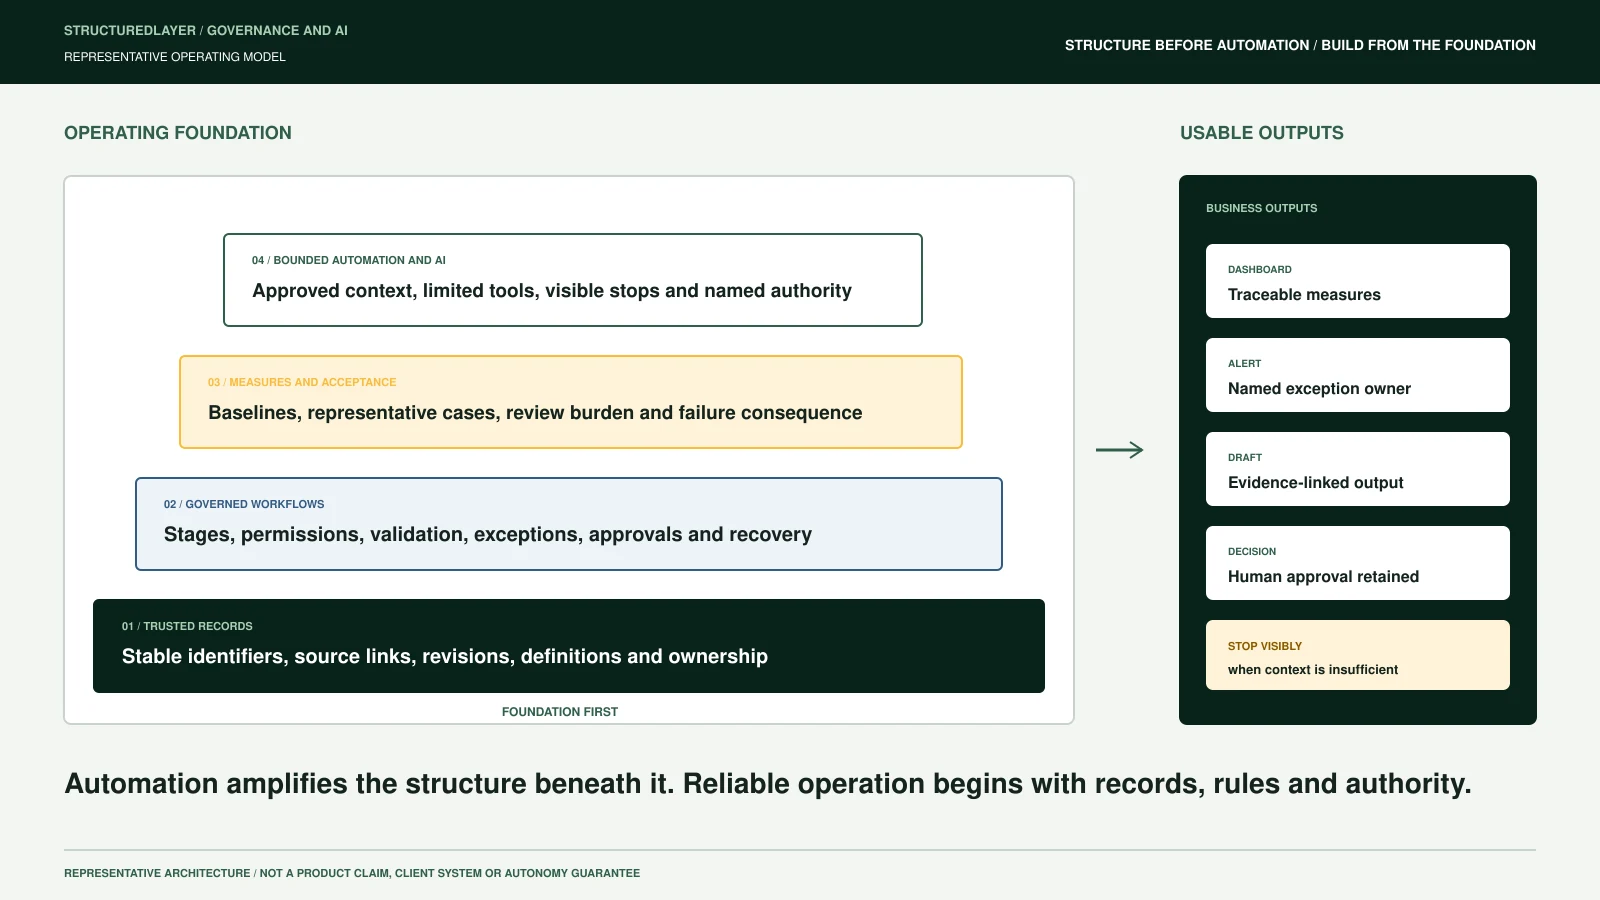Viewport: 1600px width, 900px height.
Task: Click 'STRUCTURE BEFORE AUTOMATION / BUILD FROM THE FOUNDATION' text
Action: [x=1300, y=45]
